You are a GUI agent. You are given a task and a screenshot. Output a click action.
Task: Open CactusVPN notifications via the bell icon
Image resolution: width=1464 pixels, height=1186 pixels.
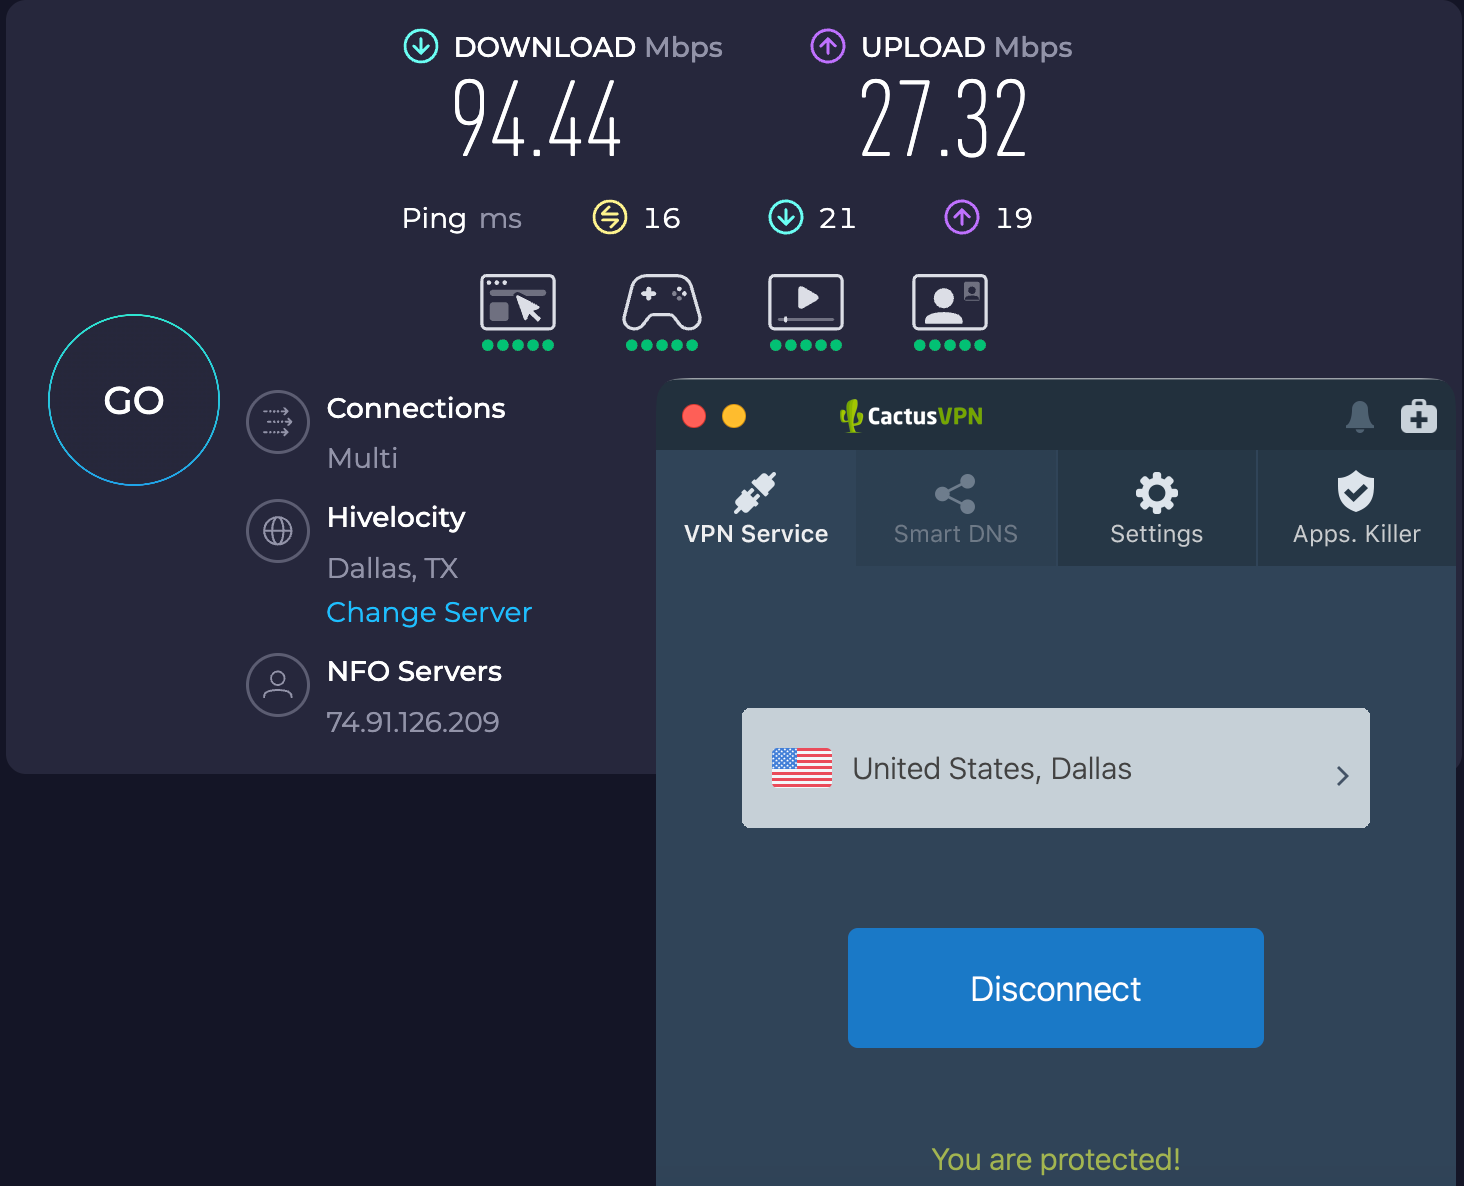tap(1358, 416)
